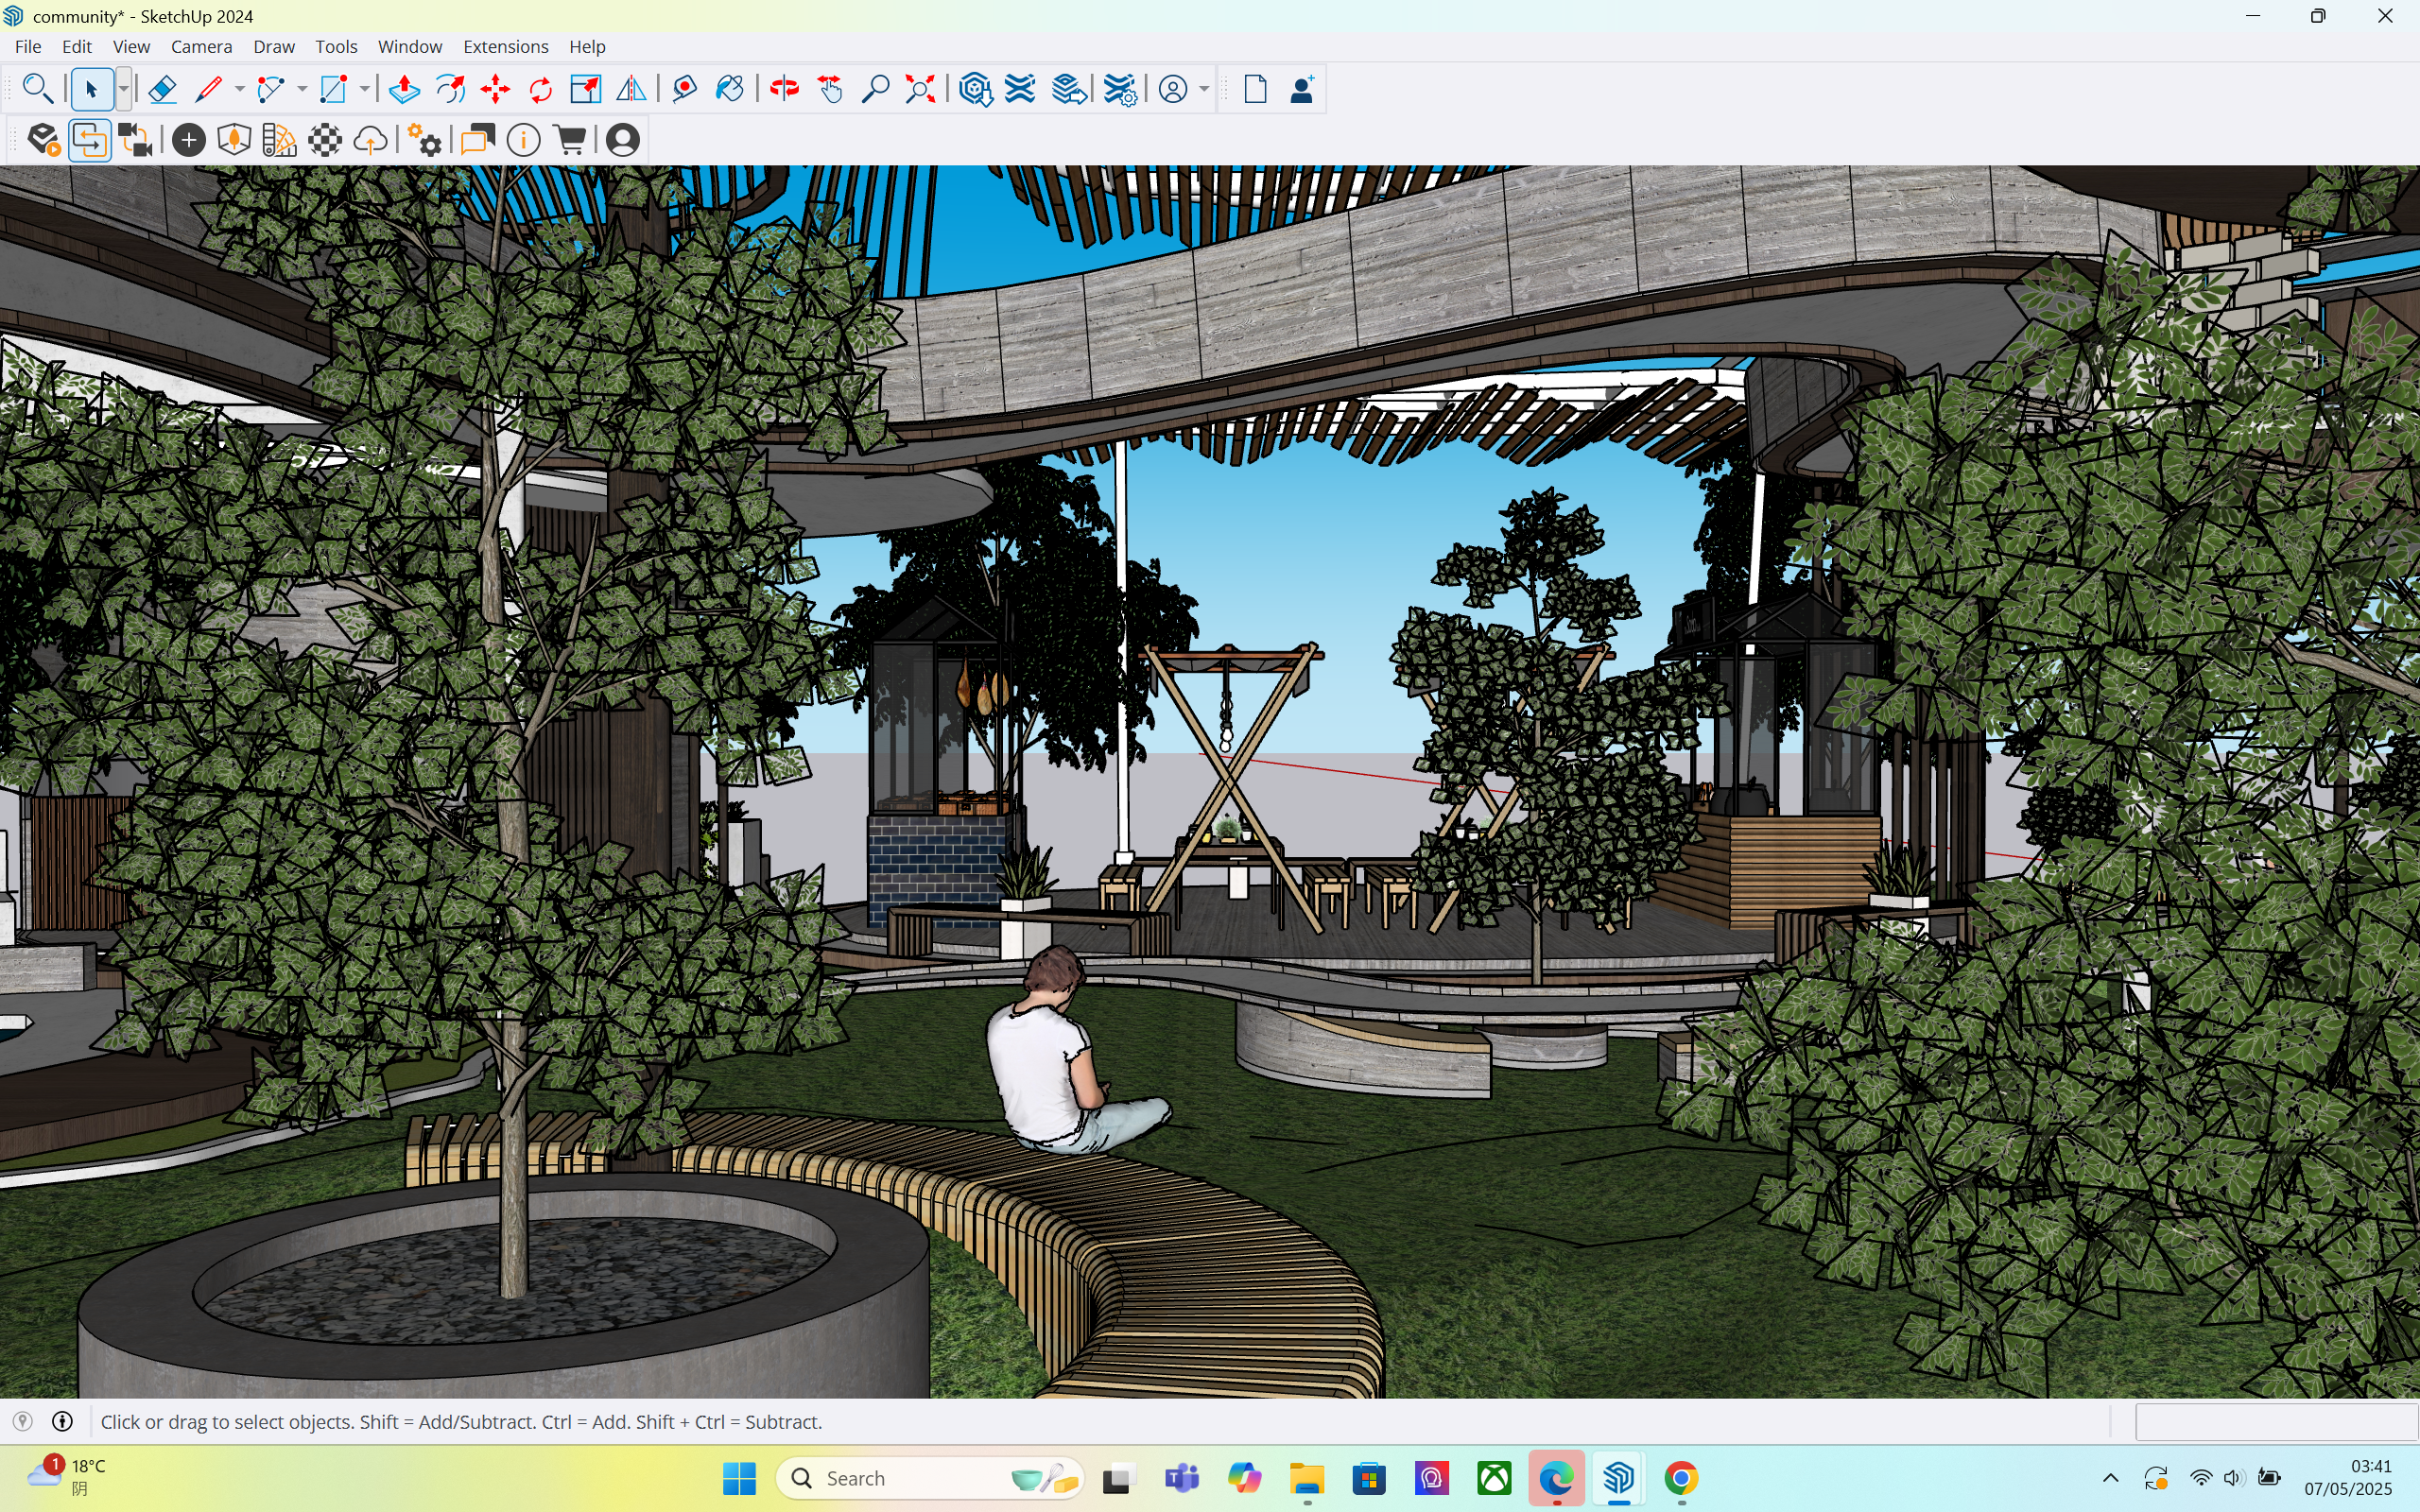Select the Move tool
Viewport: 2420px width, 1512px height.
[495, 90]
